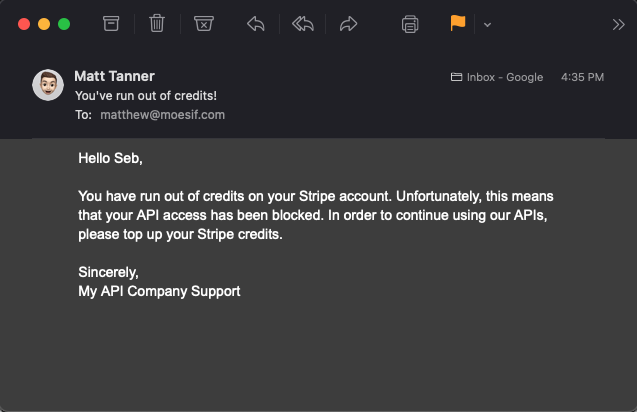637x412 pixels.
Task: Click the Reply All double-arrow icon
Action: coord(303,24)
